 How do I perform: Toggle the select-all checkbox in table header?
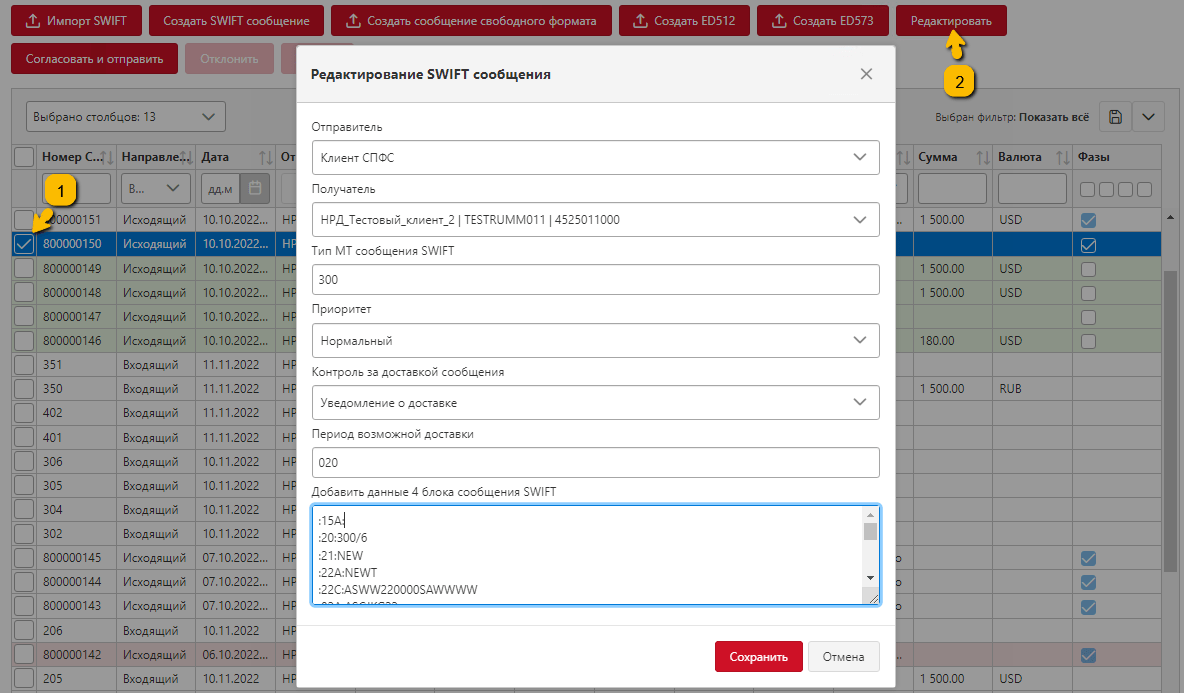coord(24,157)
